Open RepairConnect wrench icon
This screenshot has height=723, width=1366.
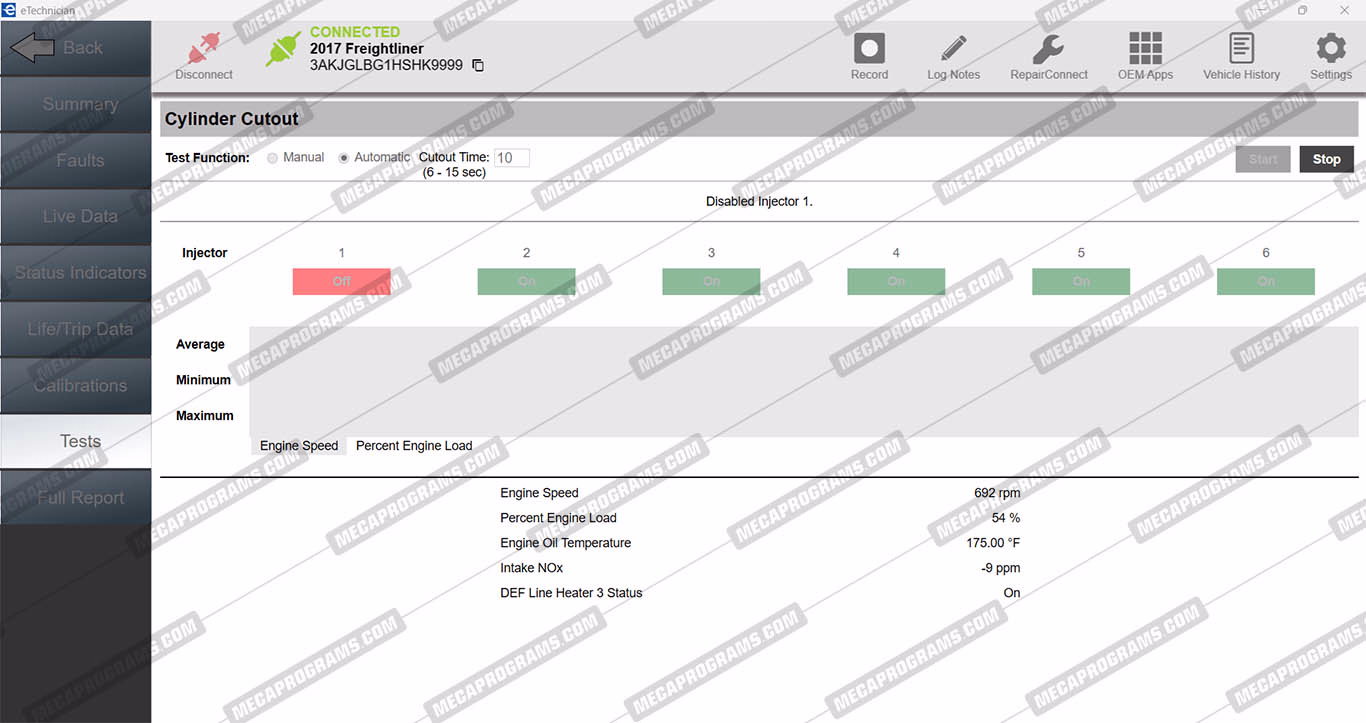tap(1048, 49)
